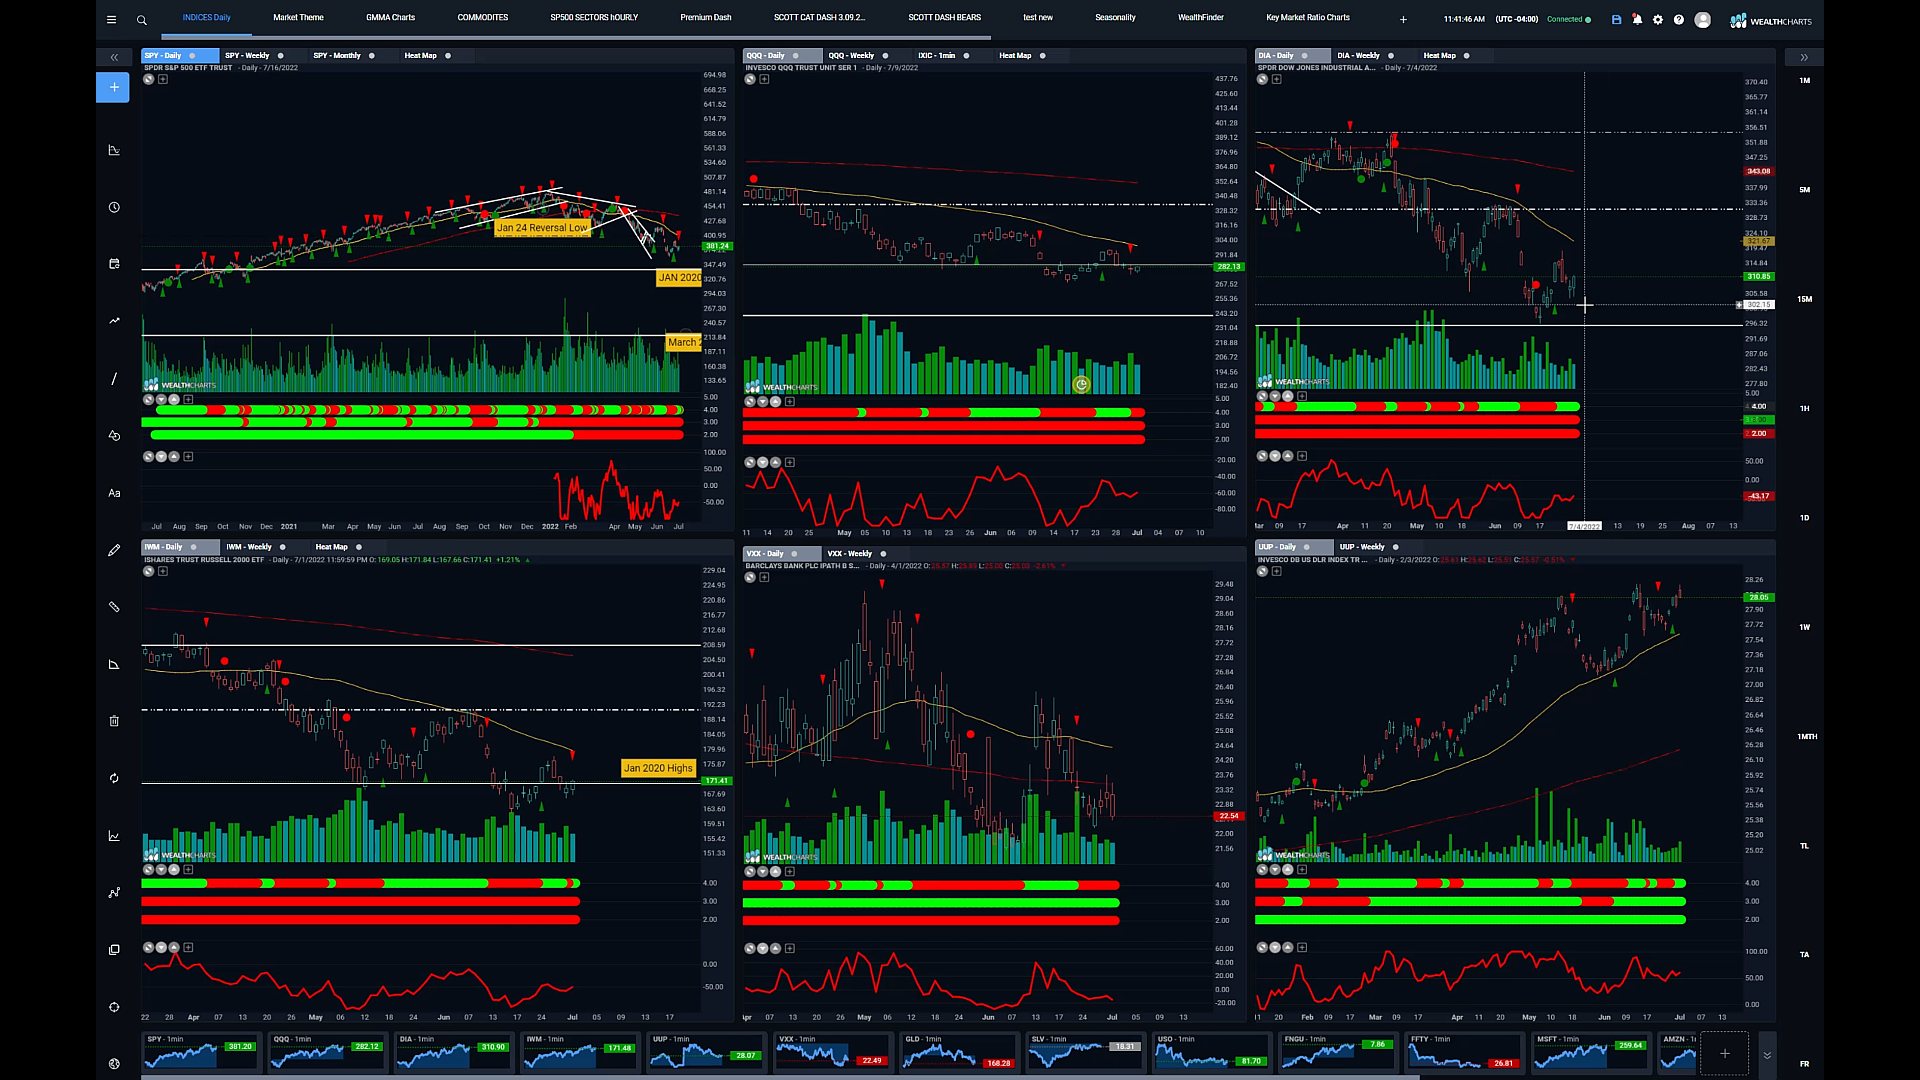1920x1080 pixels.
Task: Select the 1MTH timeframe button
Action: [1806, 737]
